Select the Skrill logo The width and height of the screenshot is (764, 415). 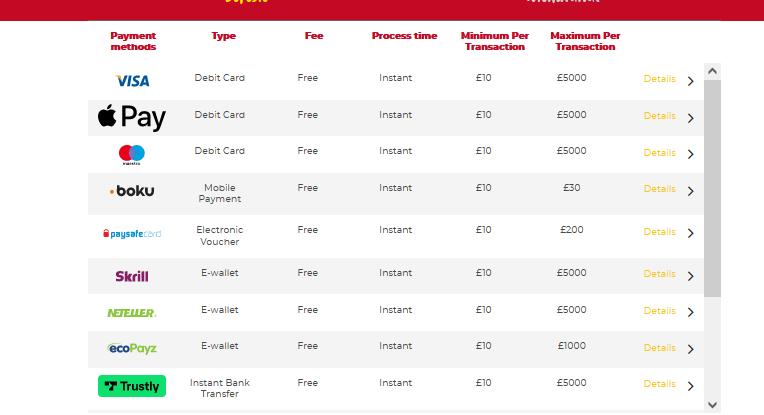132,276
